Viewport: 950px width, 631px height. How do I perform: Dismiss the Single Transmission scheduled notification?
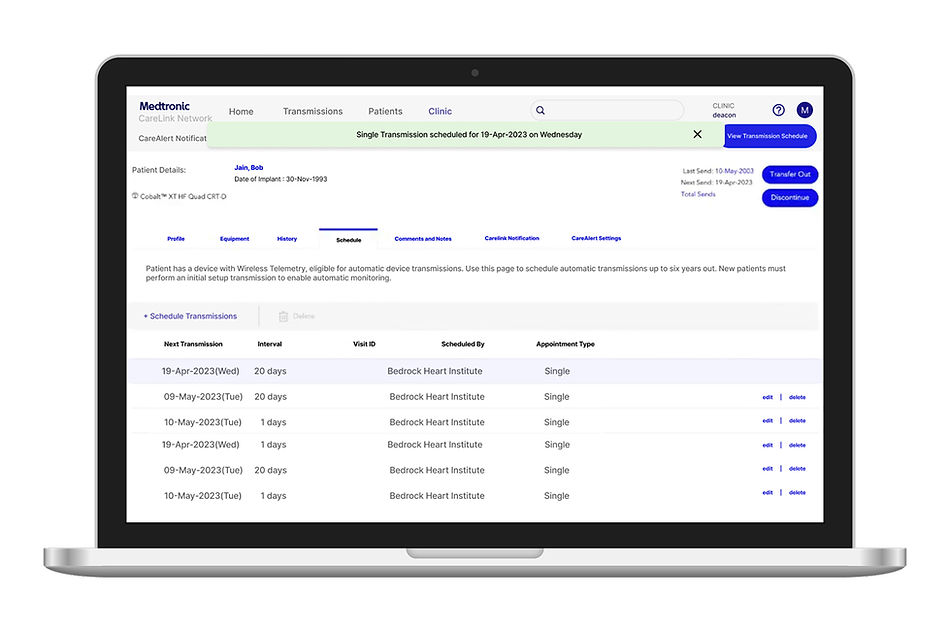(x=697, y=134)
